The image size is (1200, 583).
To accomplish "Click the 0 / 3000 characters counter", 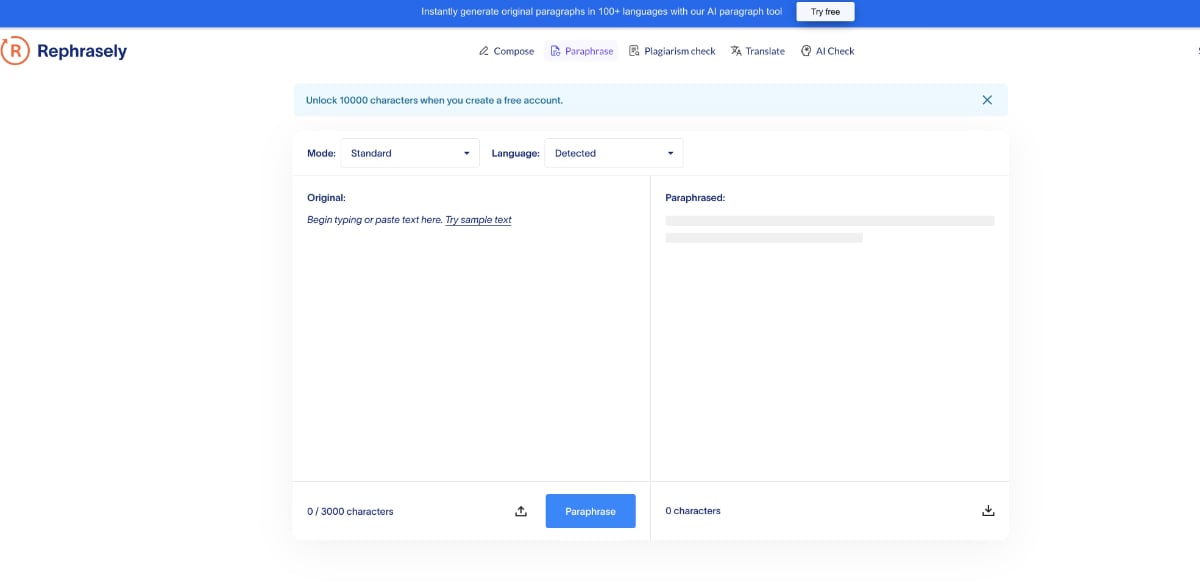I will [x=350, y=511].
